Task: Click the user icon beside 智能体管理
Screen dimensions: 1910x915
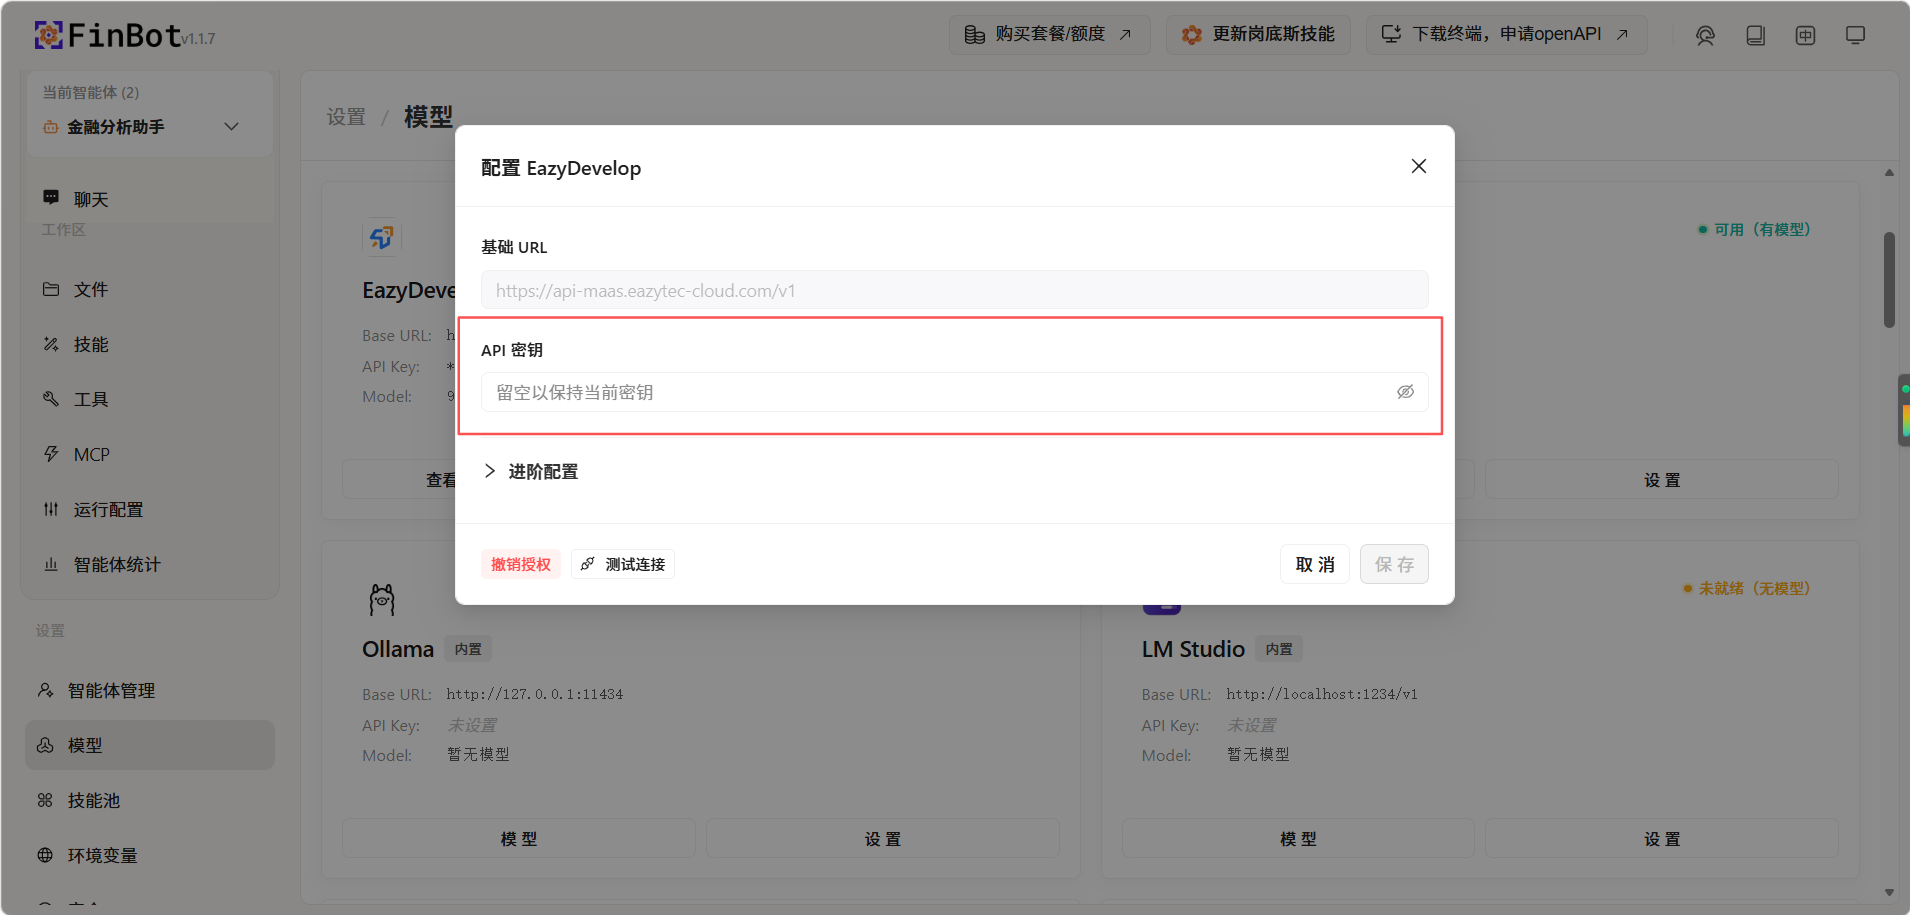Action: click(x=45, y=690)
